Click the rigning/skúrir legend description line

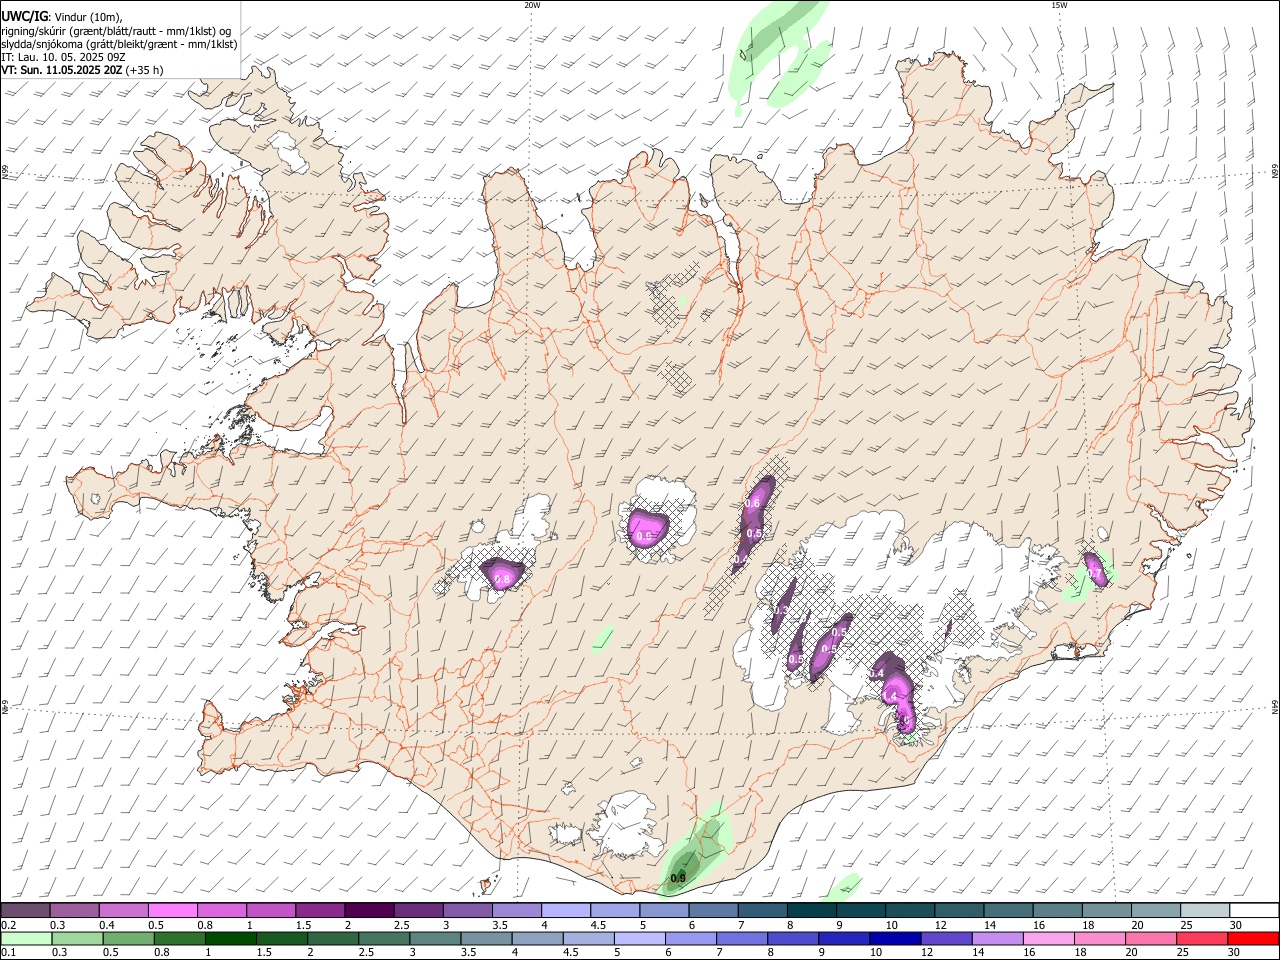pos(117,31)
